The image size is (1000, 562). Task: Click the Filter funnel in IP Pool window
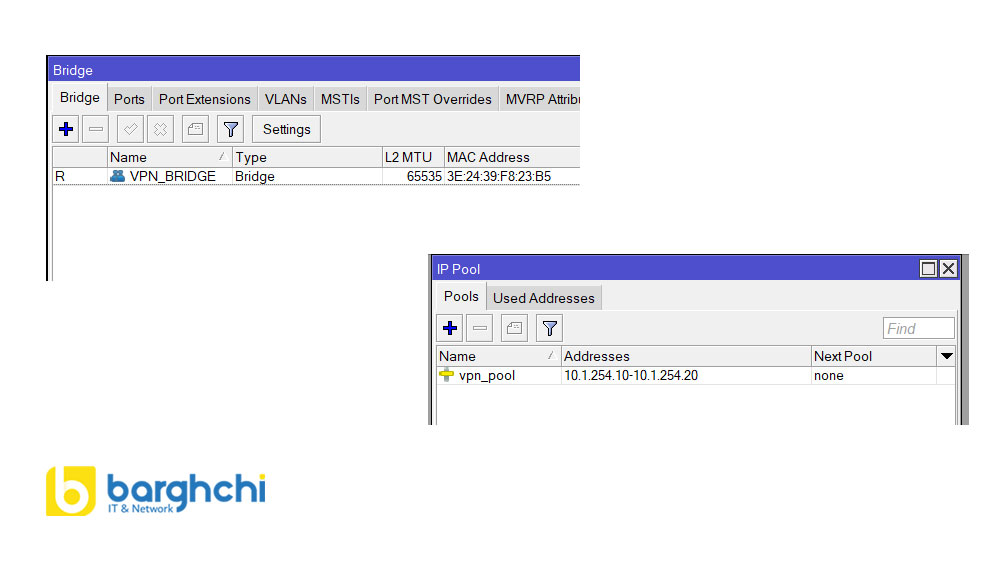click(549, 328)
